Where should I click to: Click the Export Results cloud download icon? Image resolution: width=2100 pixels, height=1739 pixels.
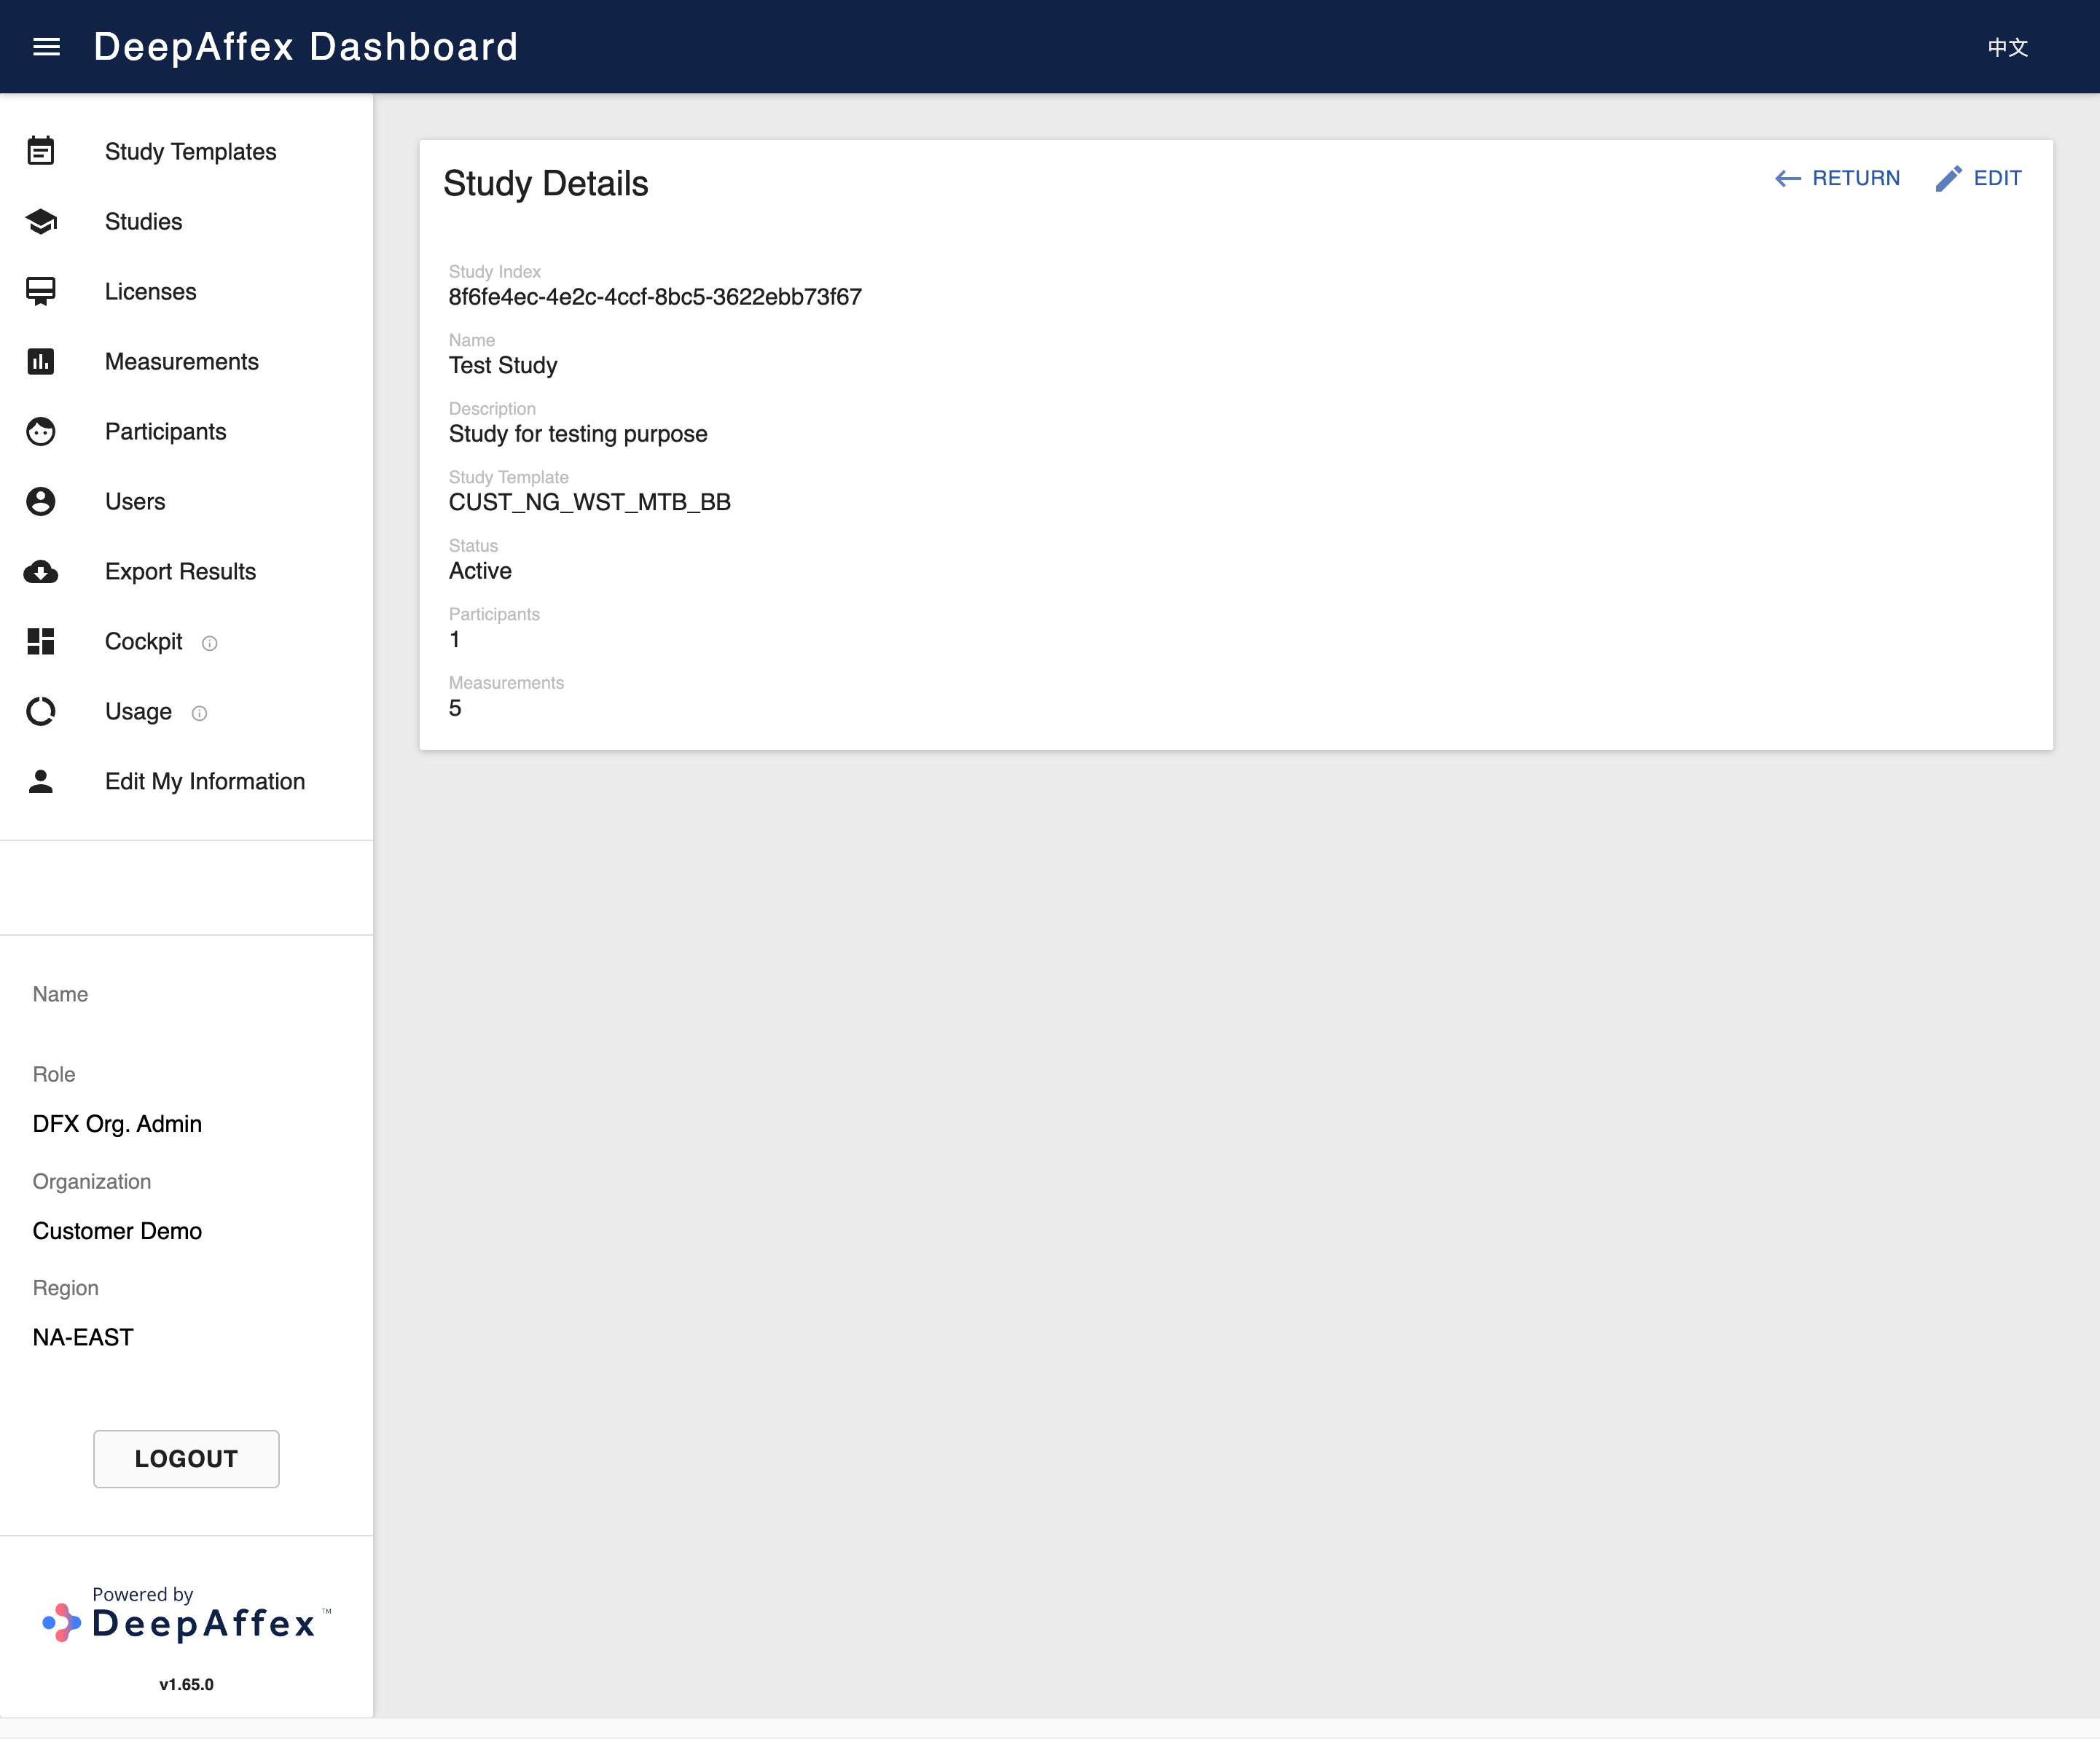41,571
